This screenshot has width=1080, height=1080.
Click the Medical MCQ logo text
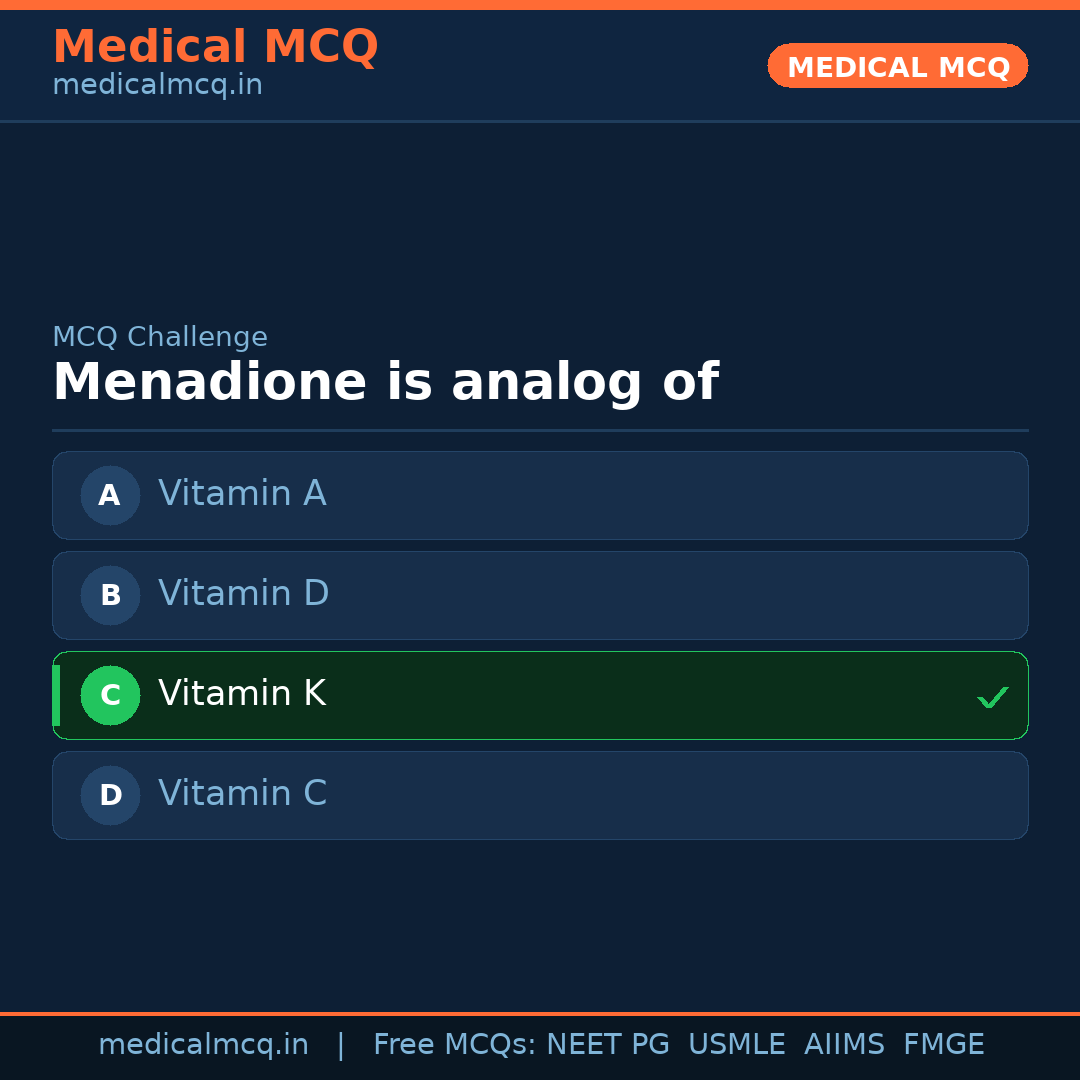click(x=215, y=46)
